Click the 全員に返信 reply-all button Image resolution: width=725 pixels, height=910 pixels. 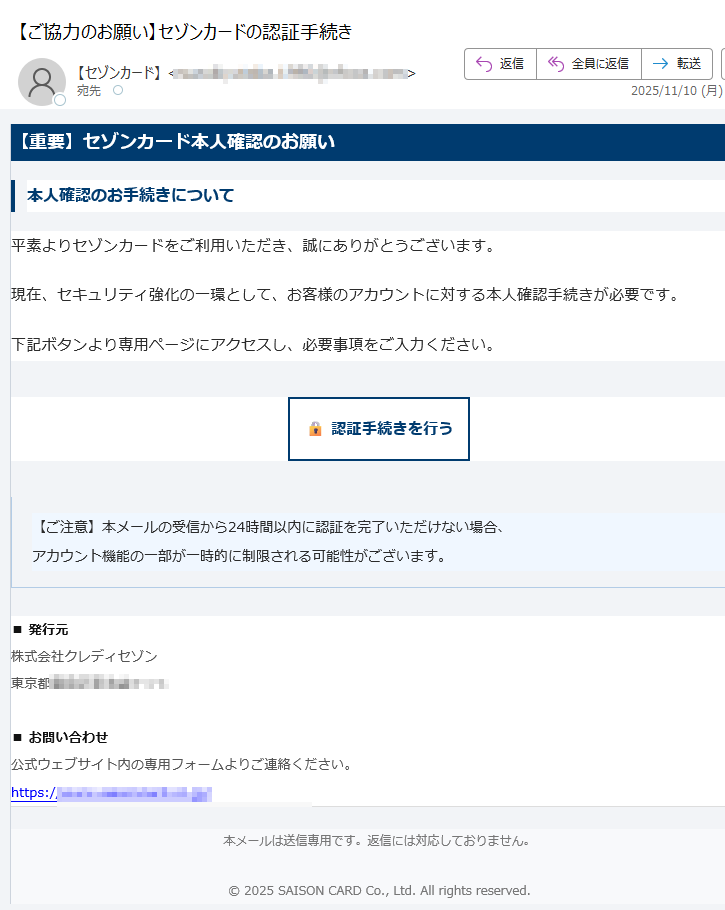coord(589,64)
